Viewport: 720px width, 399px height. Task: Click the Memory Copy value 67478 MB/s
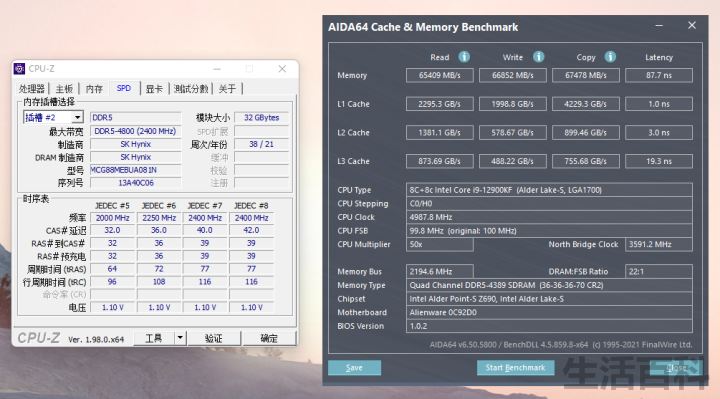(x=586, y=75)
